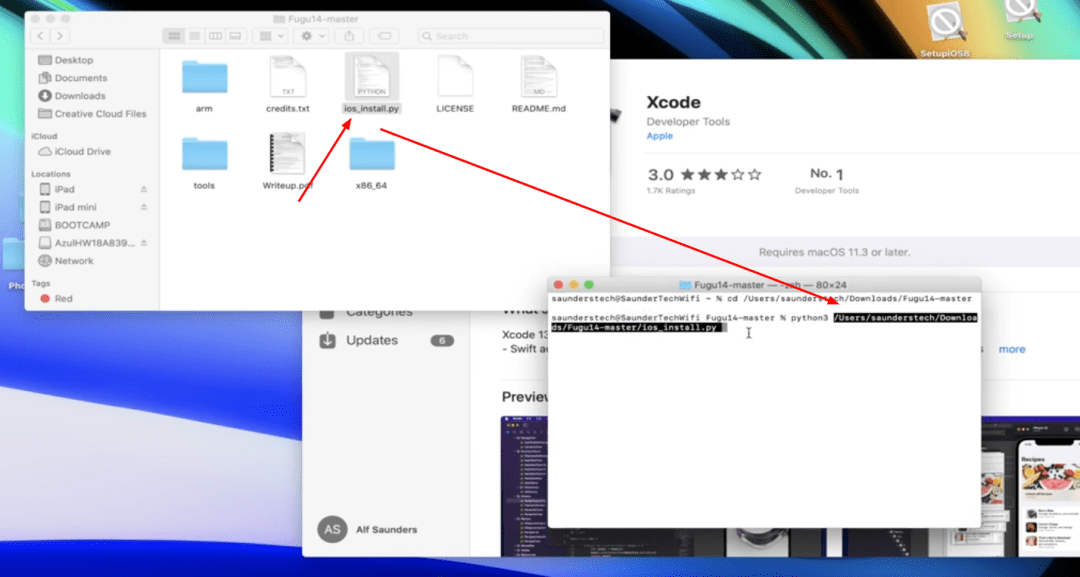Screen dimensions: 1080x577
Task: Click the 3.0 star rating in App Store
Action: 704,175
